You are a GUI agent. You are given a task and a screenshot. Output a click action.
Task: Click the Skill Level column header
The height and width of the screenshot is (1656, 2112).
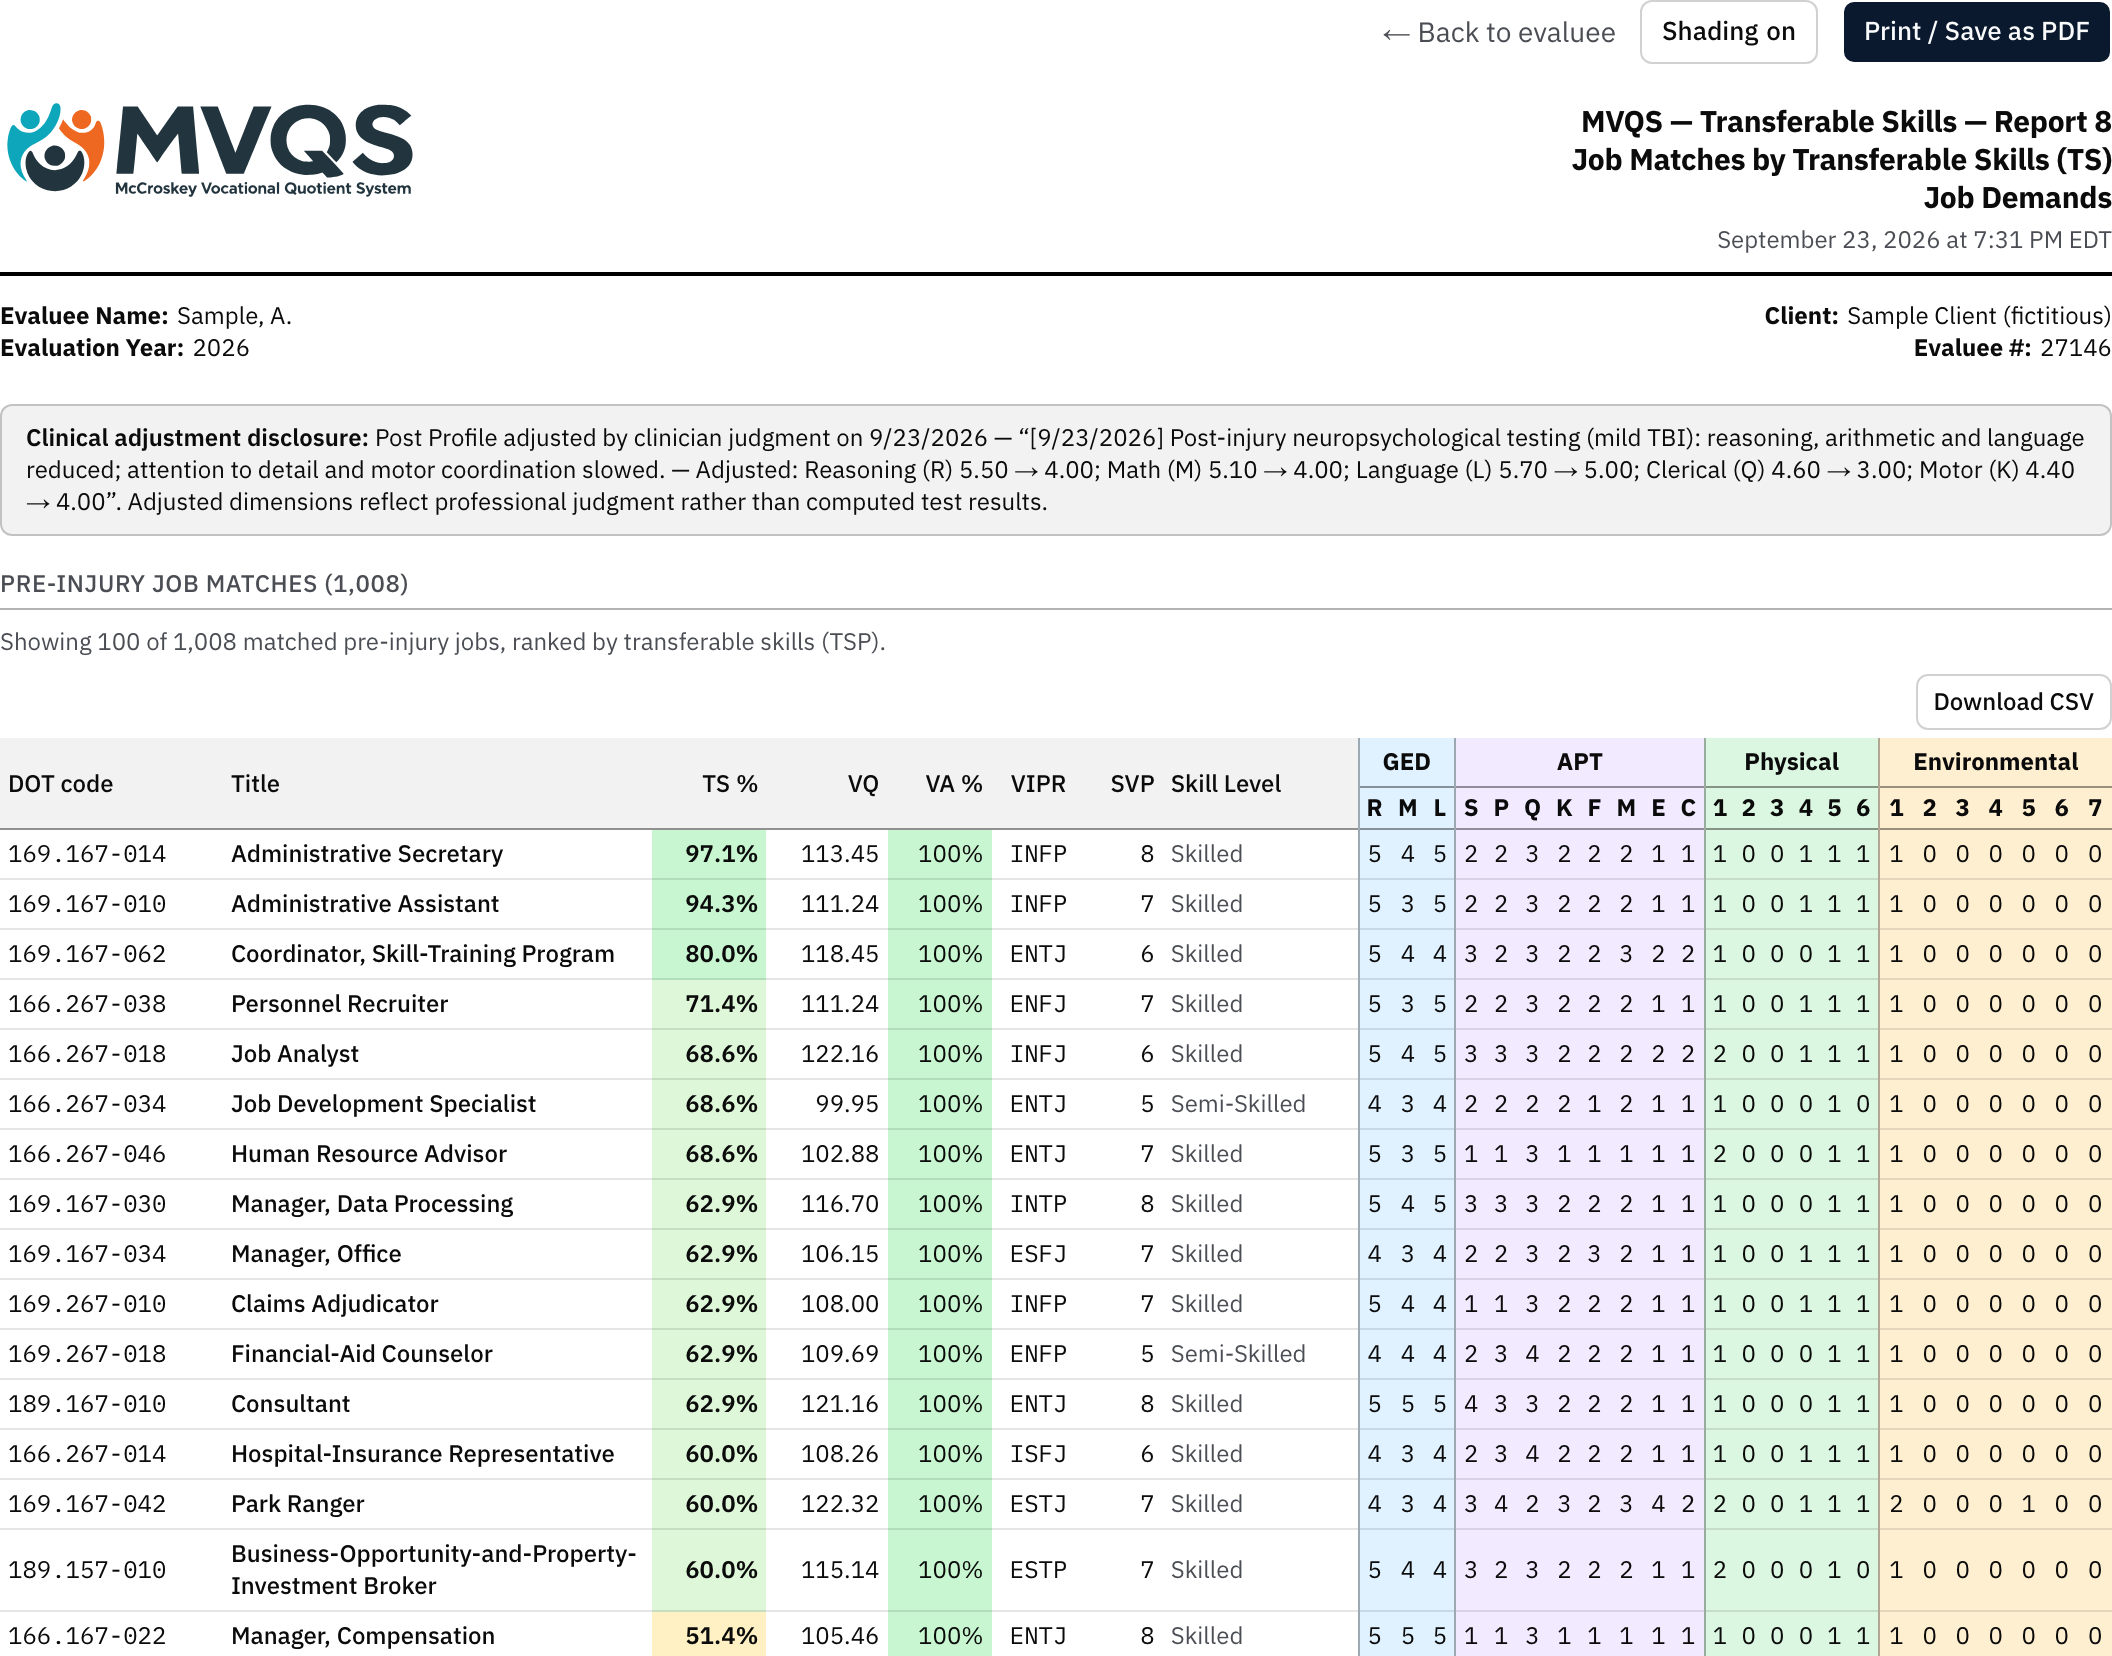click(1225, 784)
